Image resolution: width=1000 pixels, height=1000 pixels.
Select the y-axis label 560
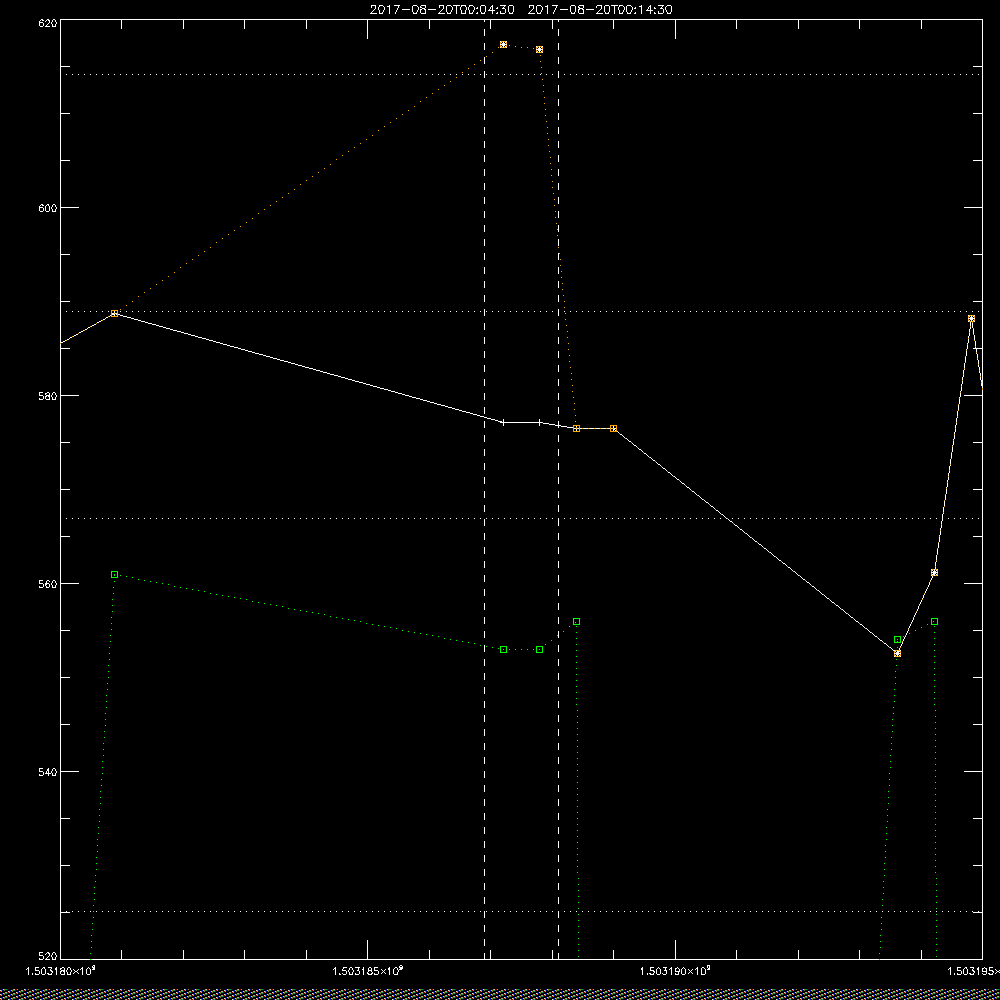click(48, 584)
